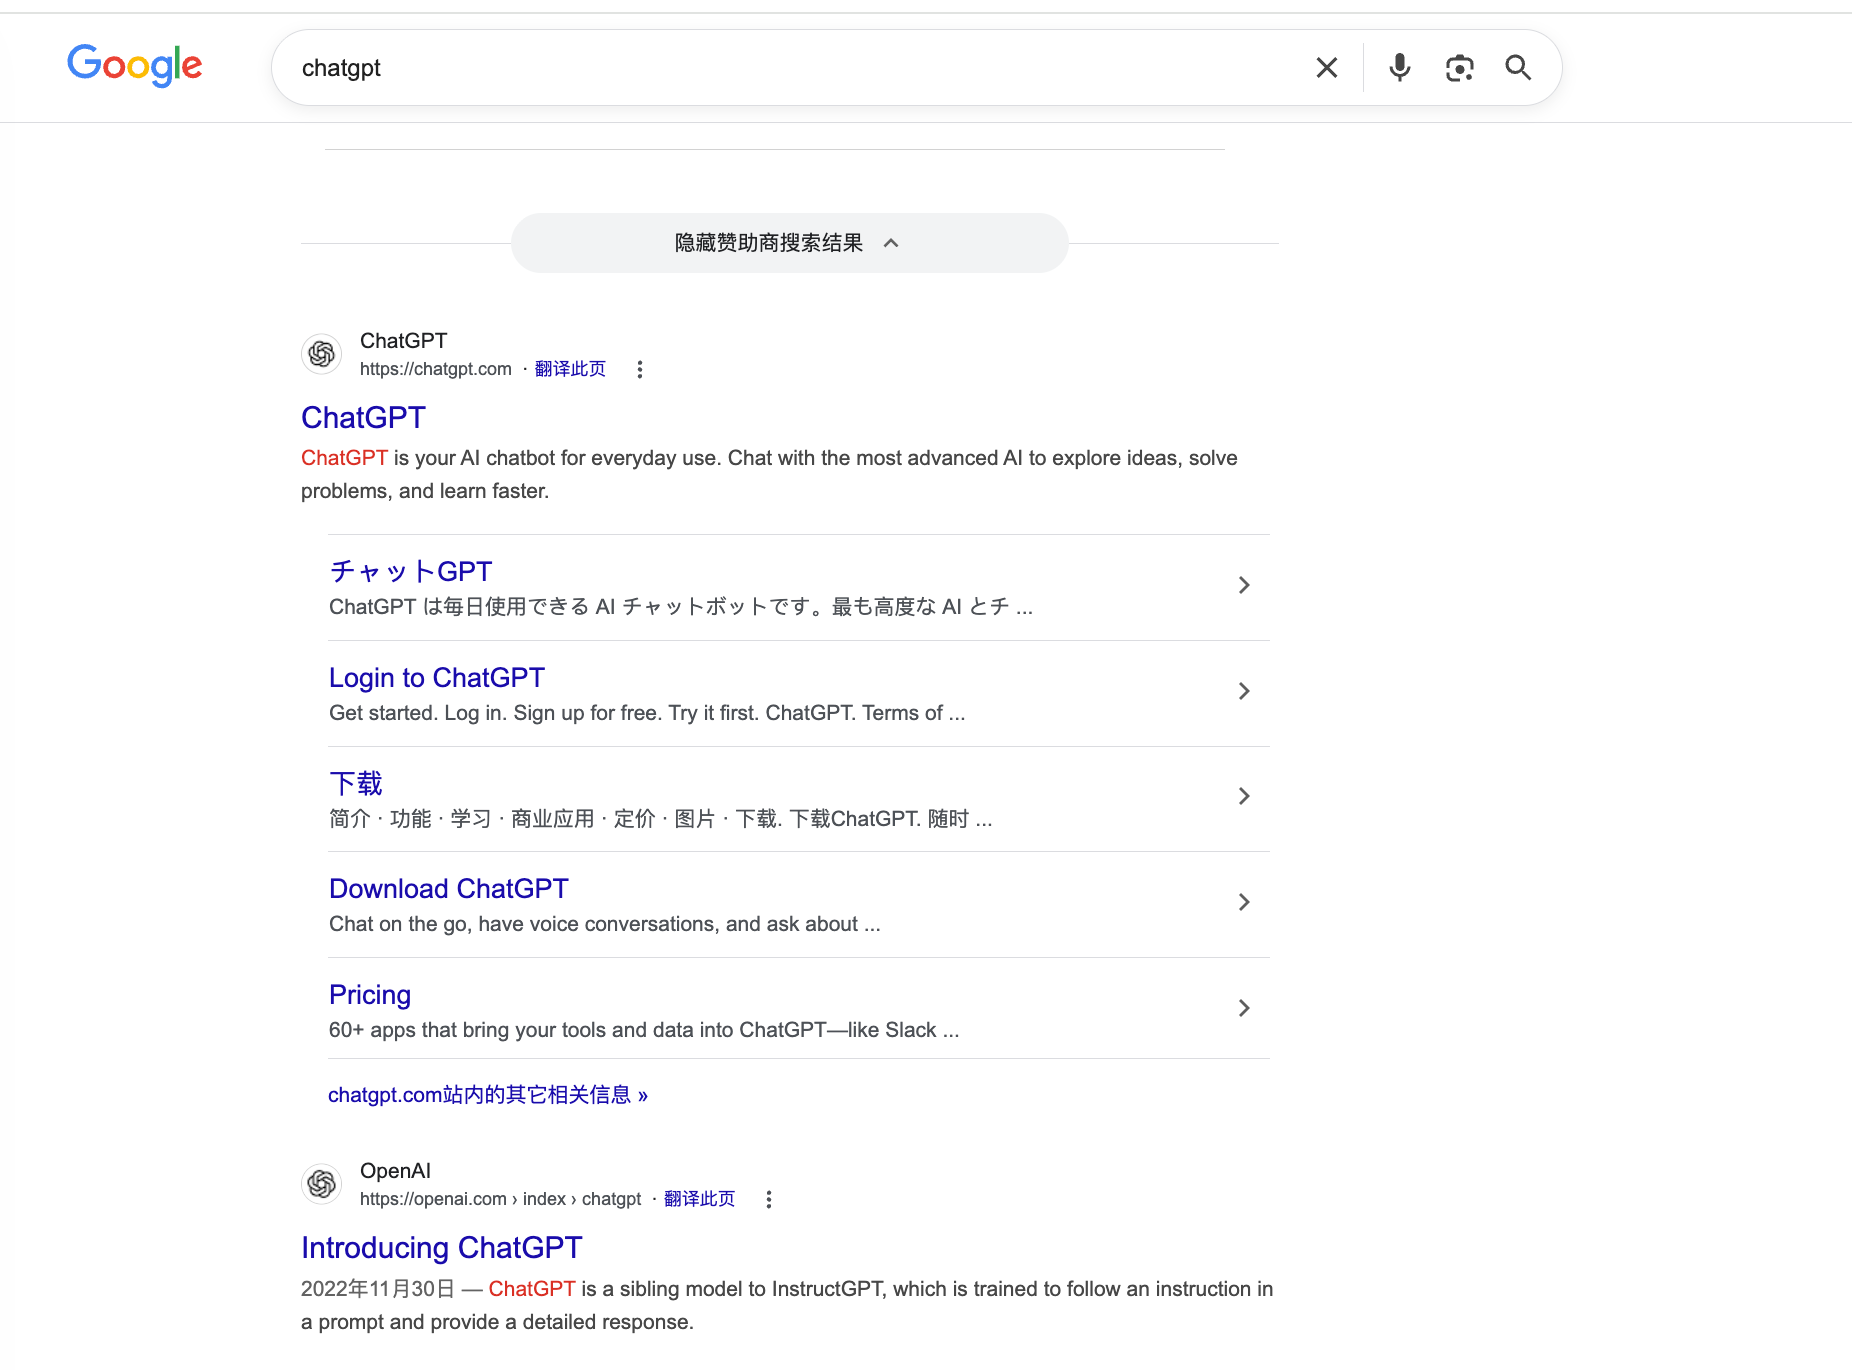Click the OpenAI result favicon
Viewport: 1852px width, 1370px height.
(322, 1184)
